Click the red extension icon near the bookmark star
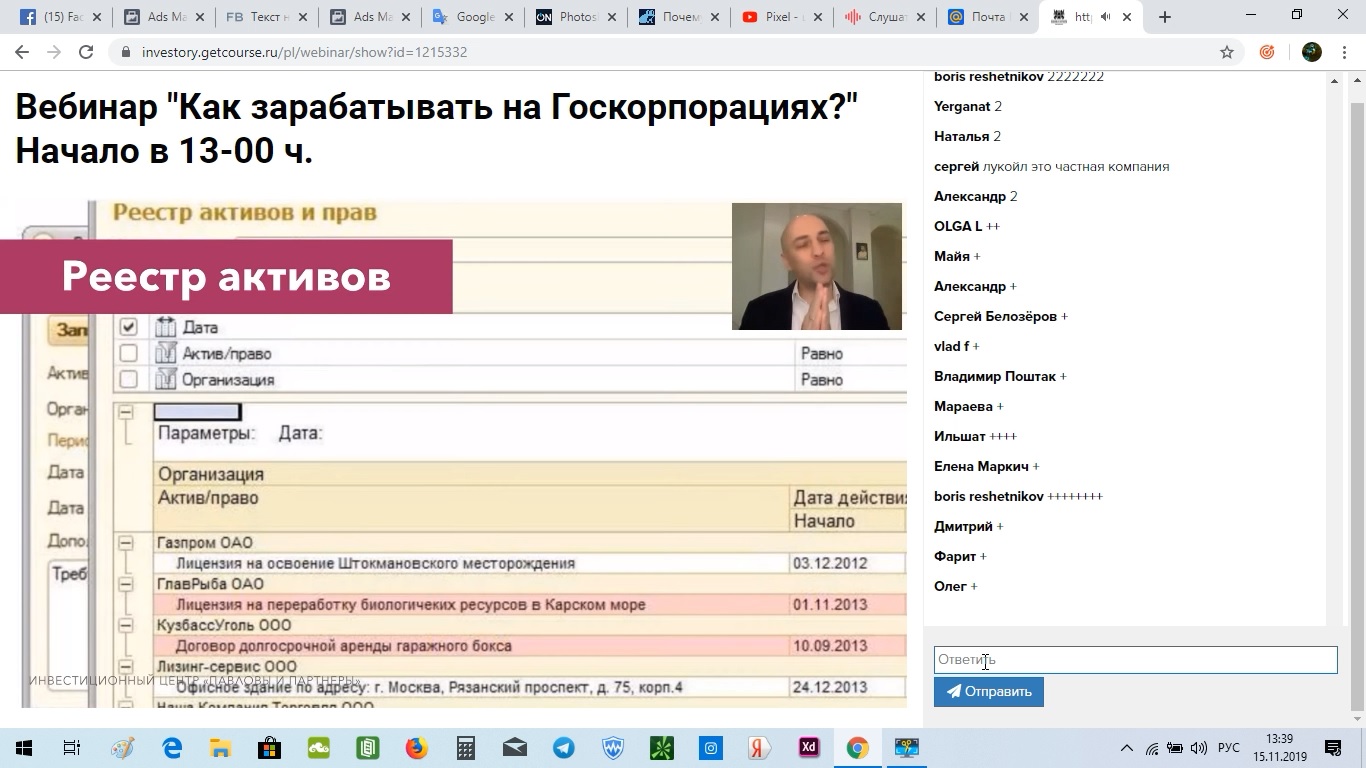 pyautogui.click(x=1268, y=50)
